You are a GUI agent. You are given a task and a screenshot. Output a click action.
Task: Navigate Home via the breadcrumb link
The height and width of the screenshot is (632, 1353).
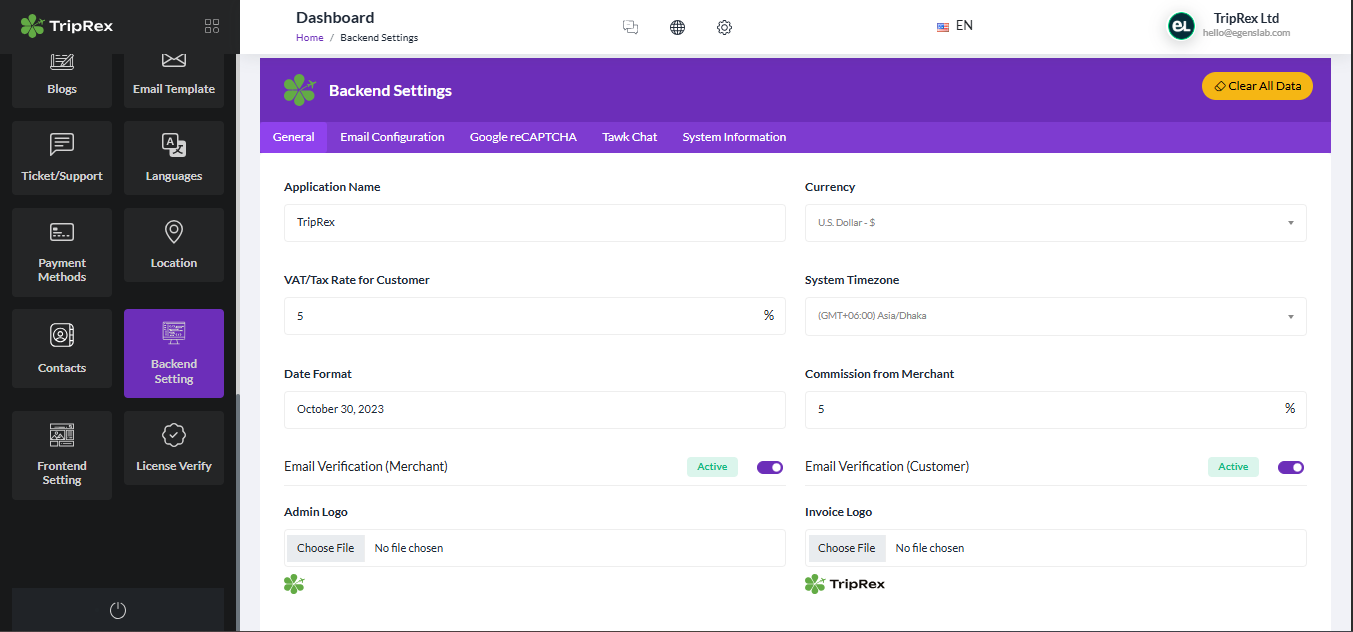pyautogui.click(x=309, y=37)
